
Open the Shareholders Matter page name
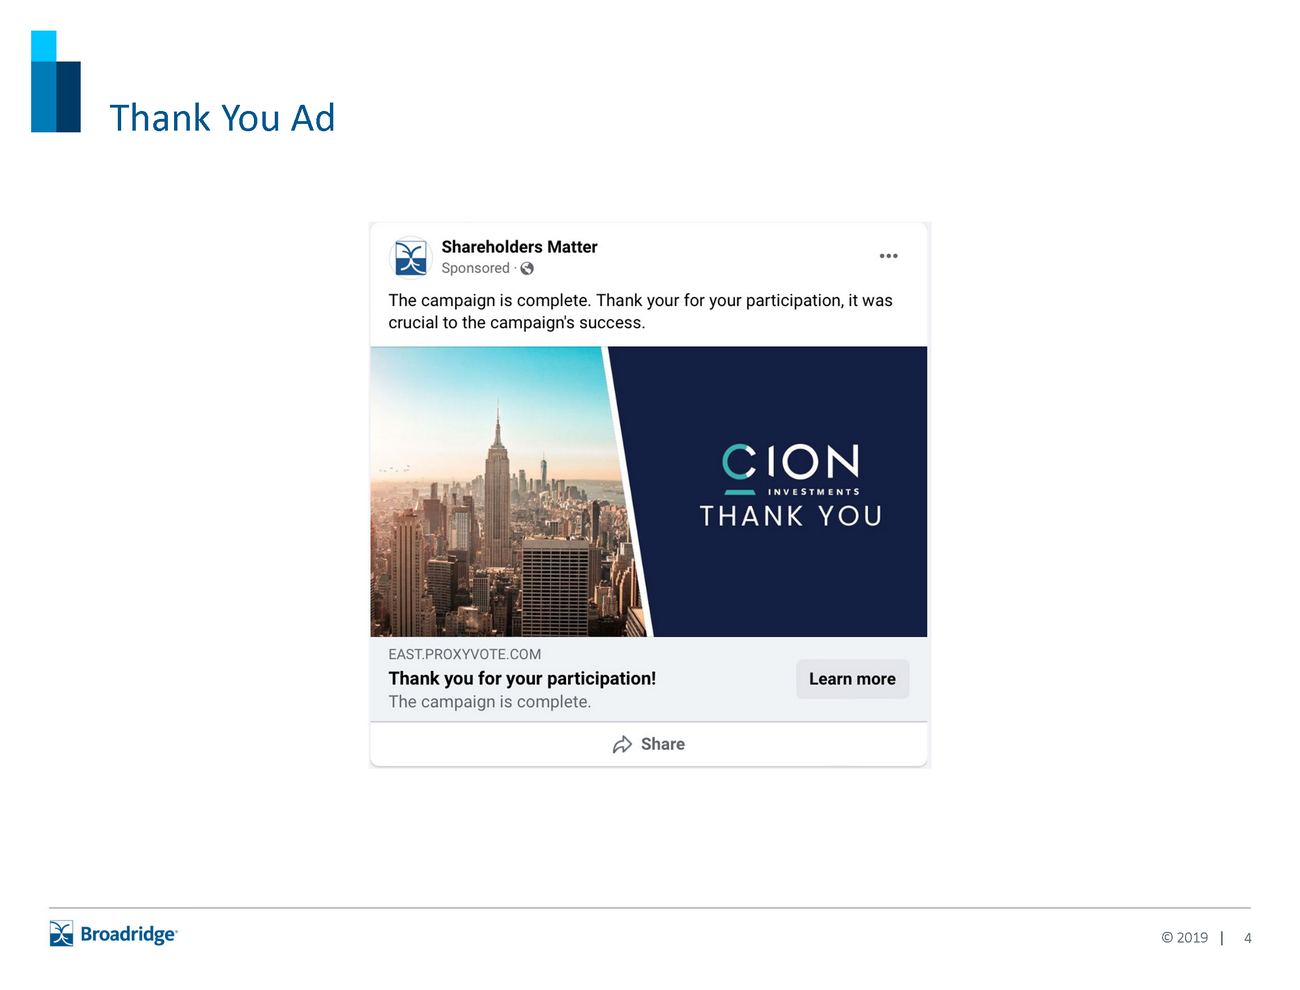pyautogui.click(x=519, y=247)
